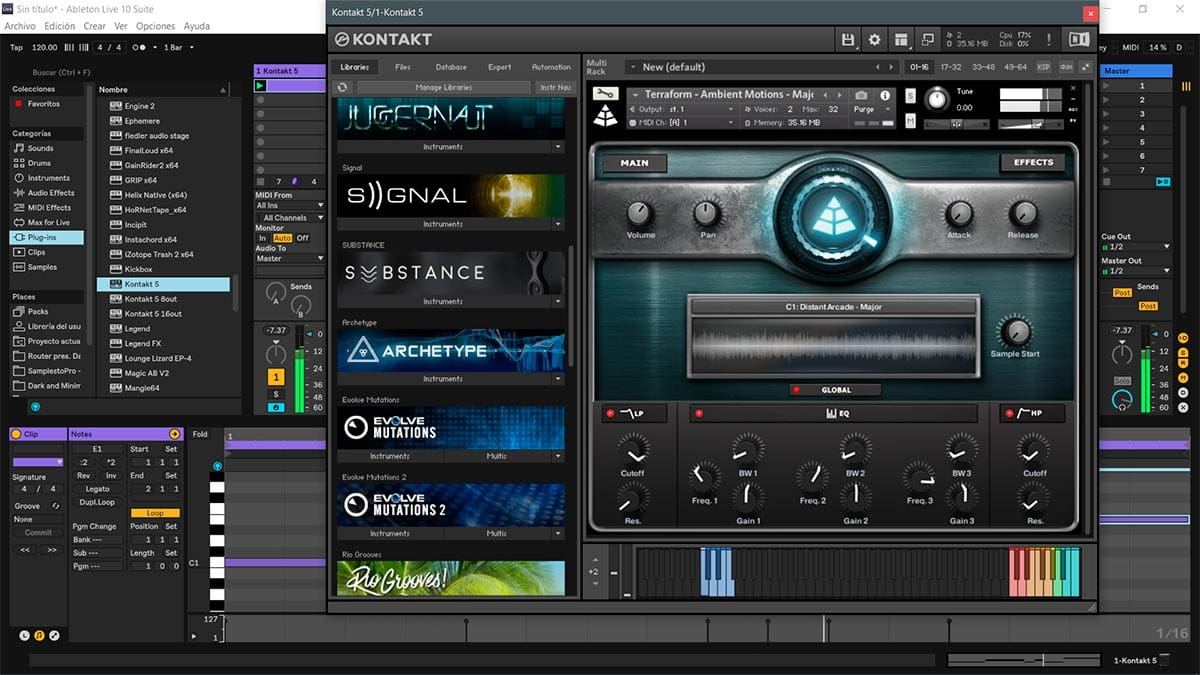1200x675 pixels.
Task: Click the Evolve Mutations library banner
Action: point(451,428)
